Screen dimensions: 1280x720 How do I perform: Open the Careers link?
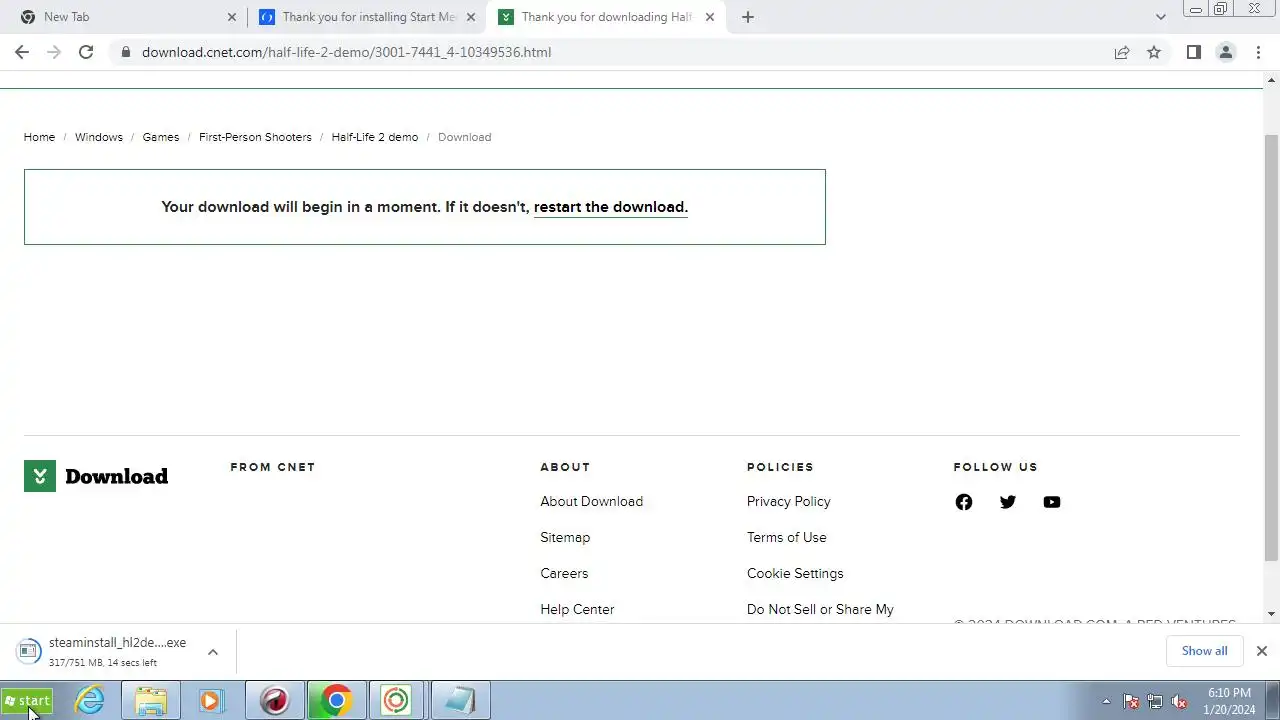point(564,574)
